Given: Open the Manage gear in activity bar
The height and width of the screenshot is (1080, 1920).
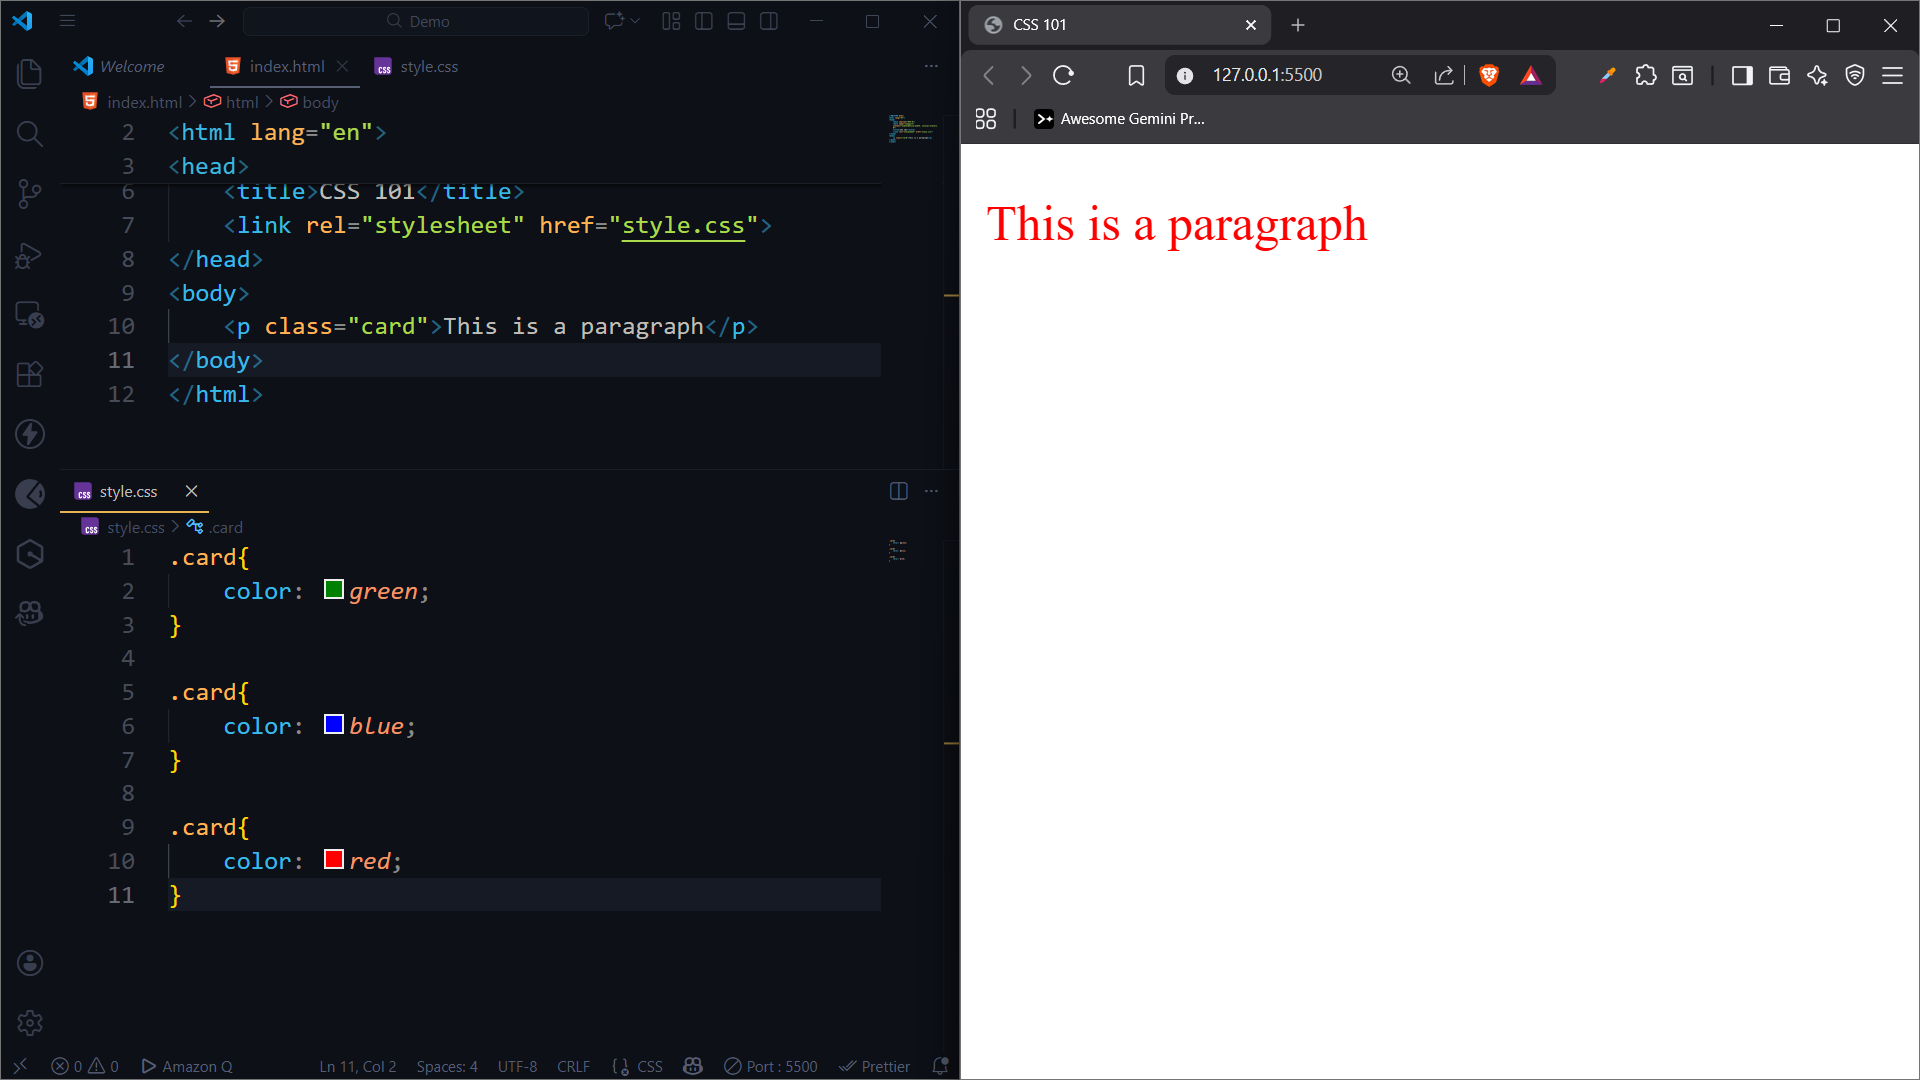Looking at the screenshot, I should pos(30,1022).
